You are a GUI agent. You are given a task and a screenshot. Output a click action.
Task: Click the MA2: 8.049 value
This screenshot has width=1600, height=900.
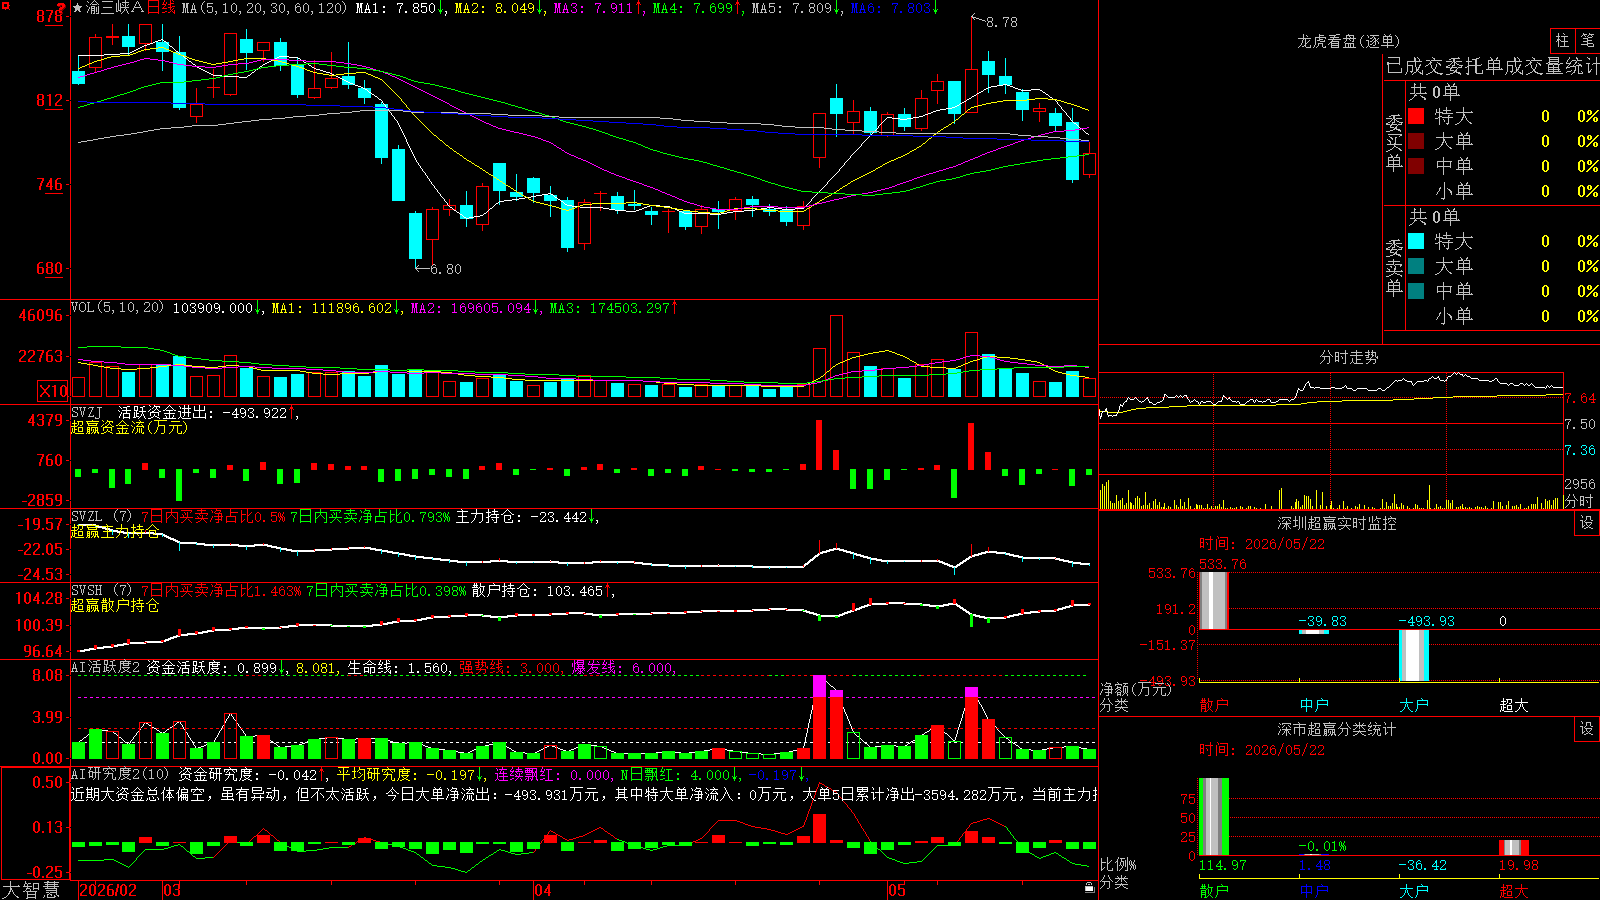499,8
